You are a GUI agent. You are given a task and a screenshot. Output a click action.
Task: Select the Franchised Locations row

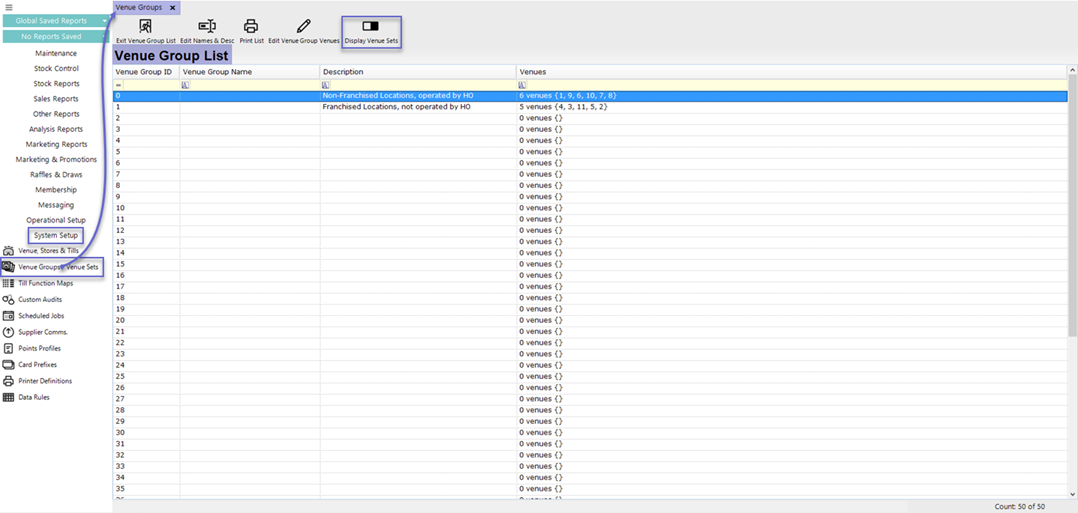tap(396, 107)
